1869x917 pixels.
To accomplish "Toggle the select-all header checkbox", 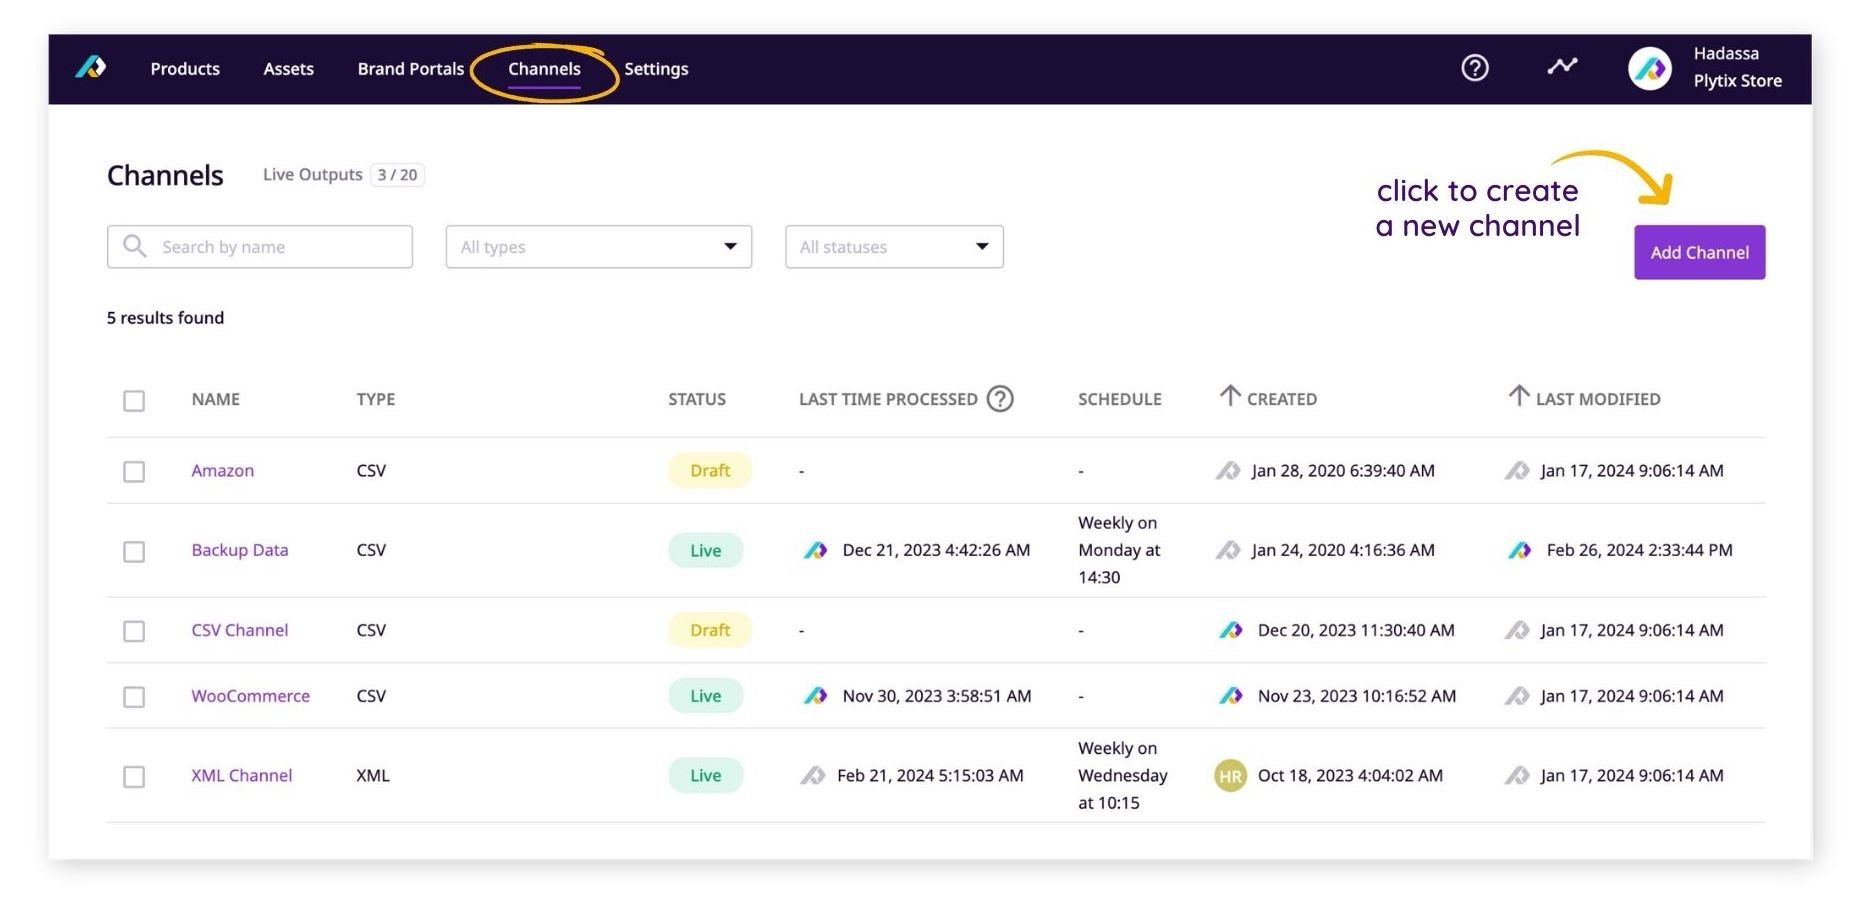I will 134,401.
